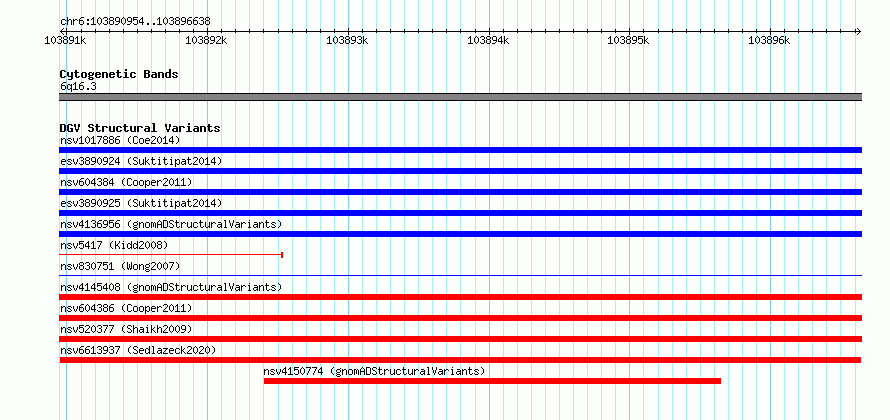Click the 103894k ruler tick label
Image resolution: width=890 pixels, height=420 pixels.
click(x=488, y=40)
